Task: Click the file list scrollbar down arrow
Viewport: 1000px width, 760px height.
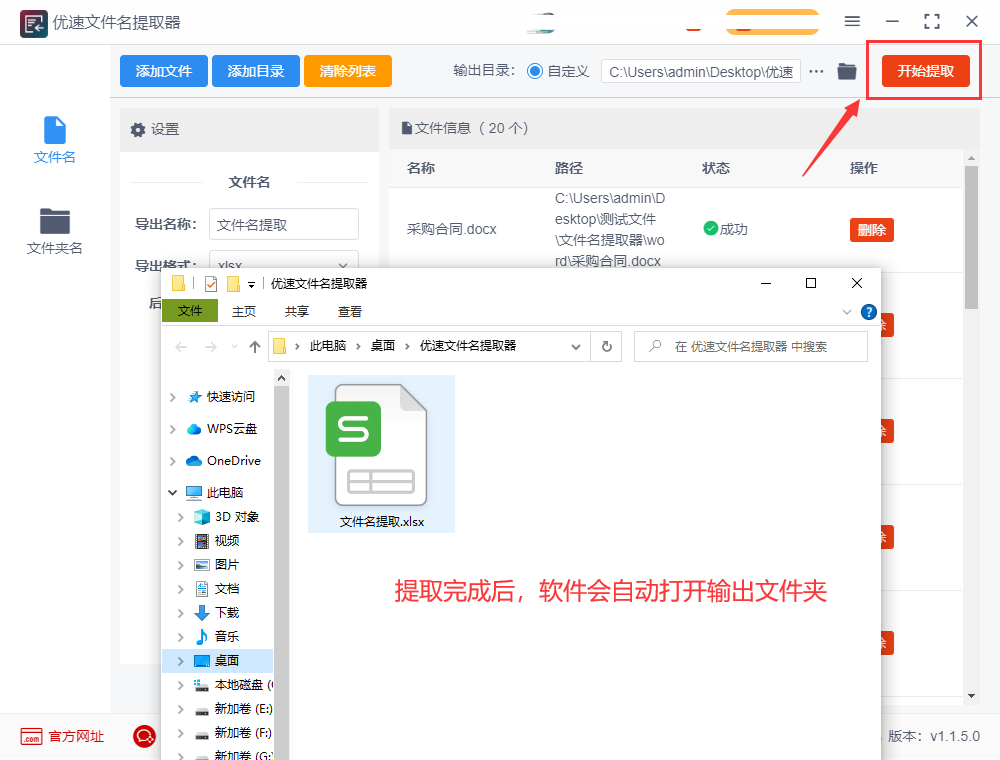Action: pos(971,696)
